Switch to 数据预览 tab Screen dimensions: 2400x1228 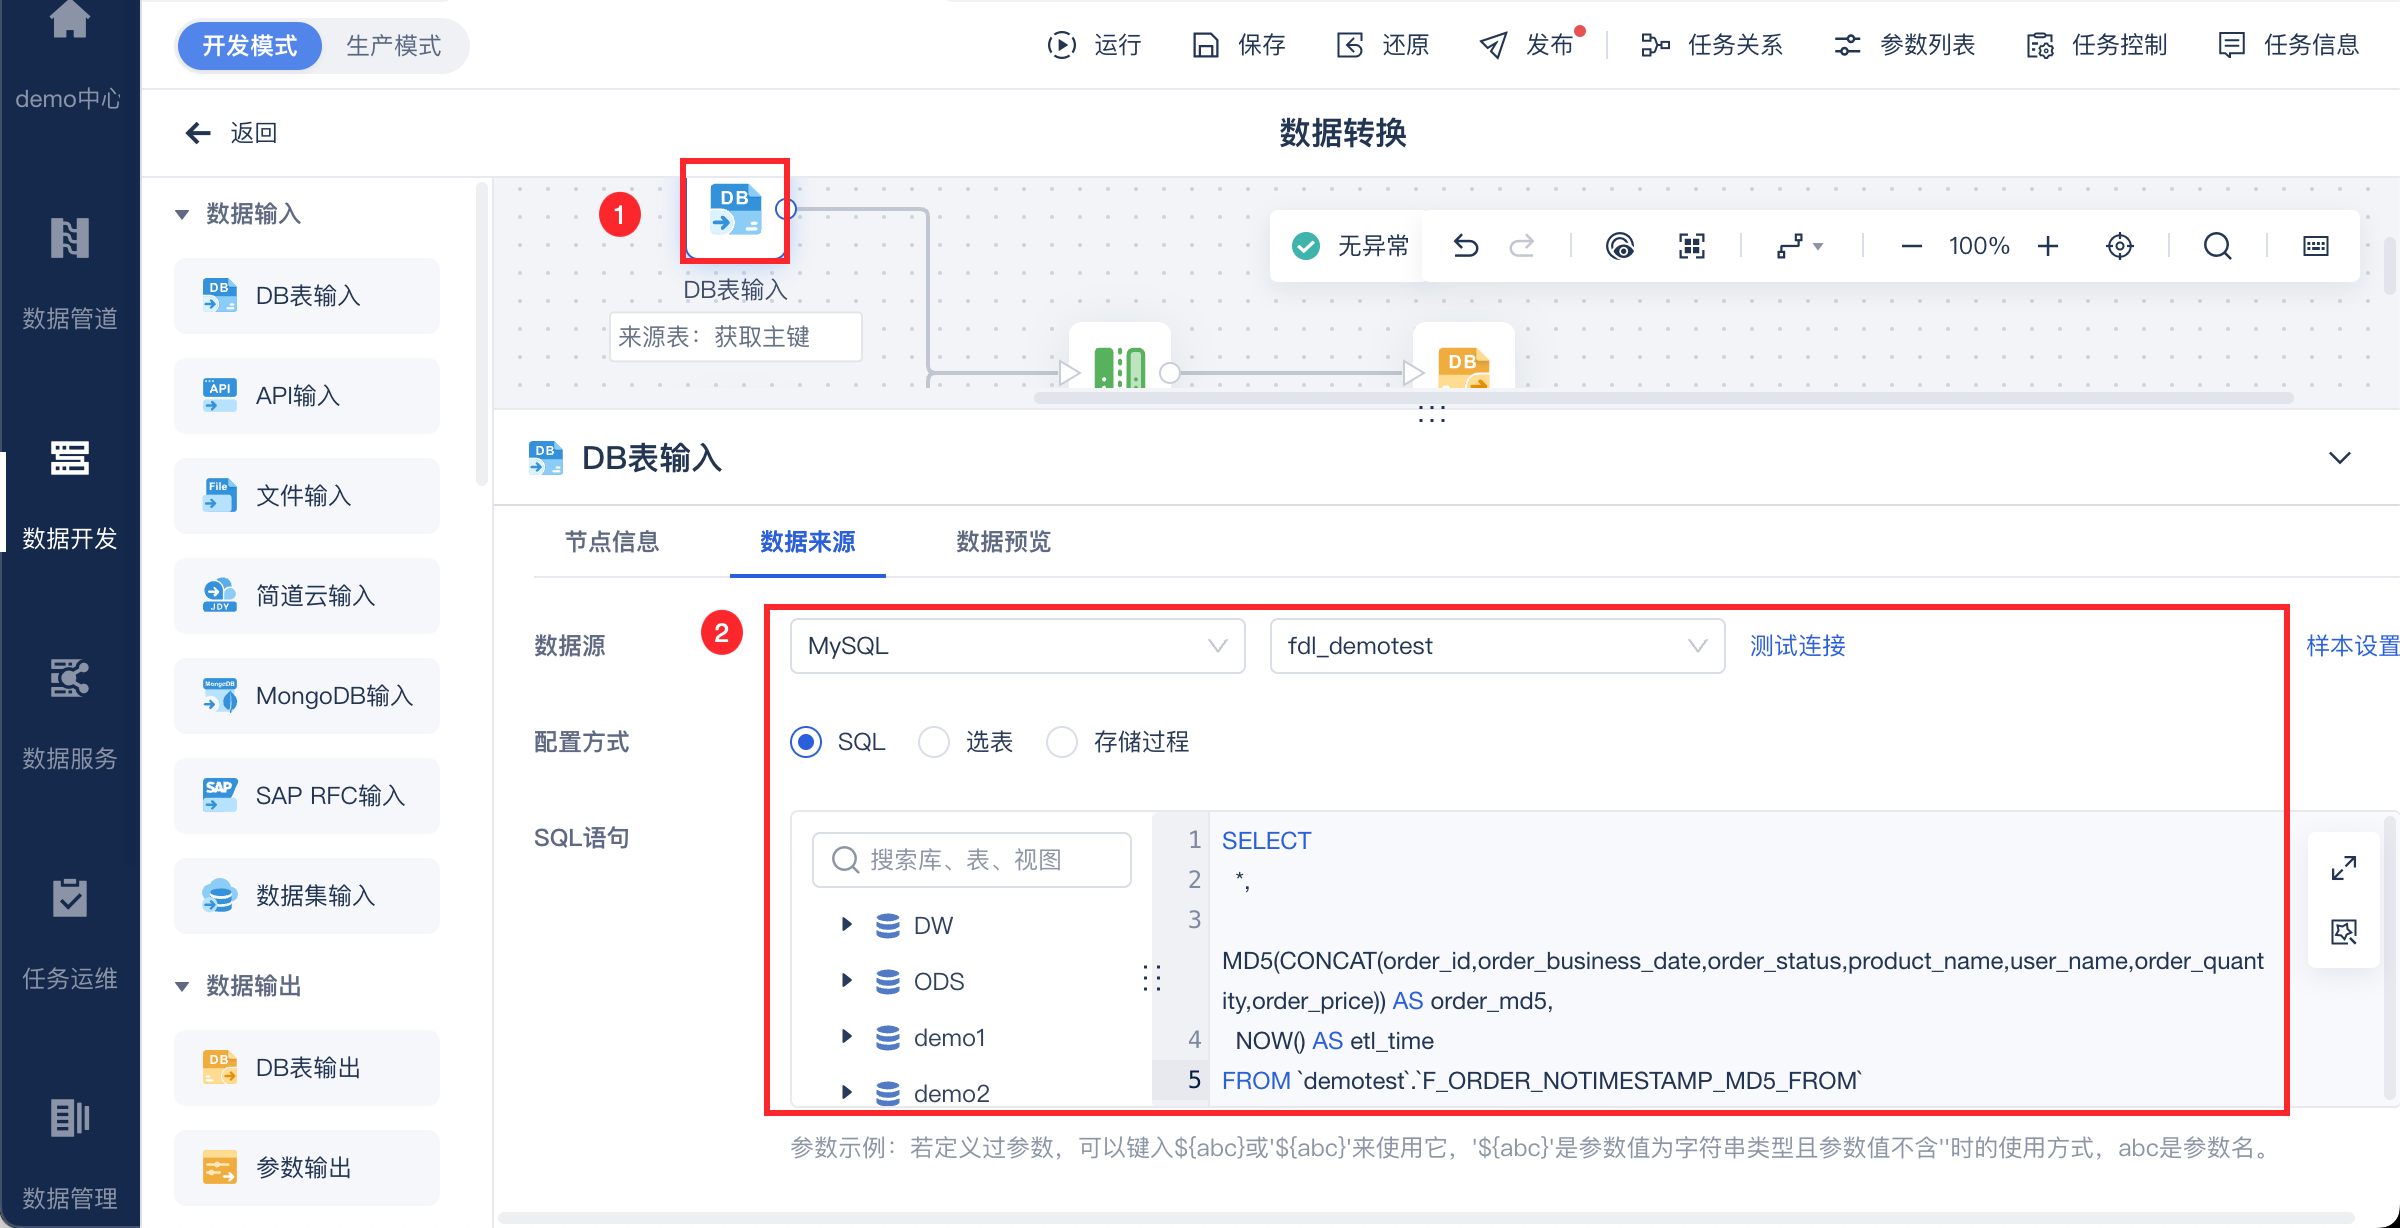coord(1003,542)
